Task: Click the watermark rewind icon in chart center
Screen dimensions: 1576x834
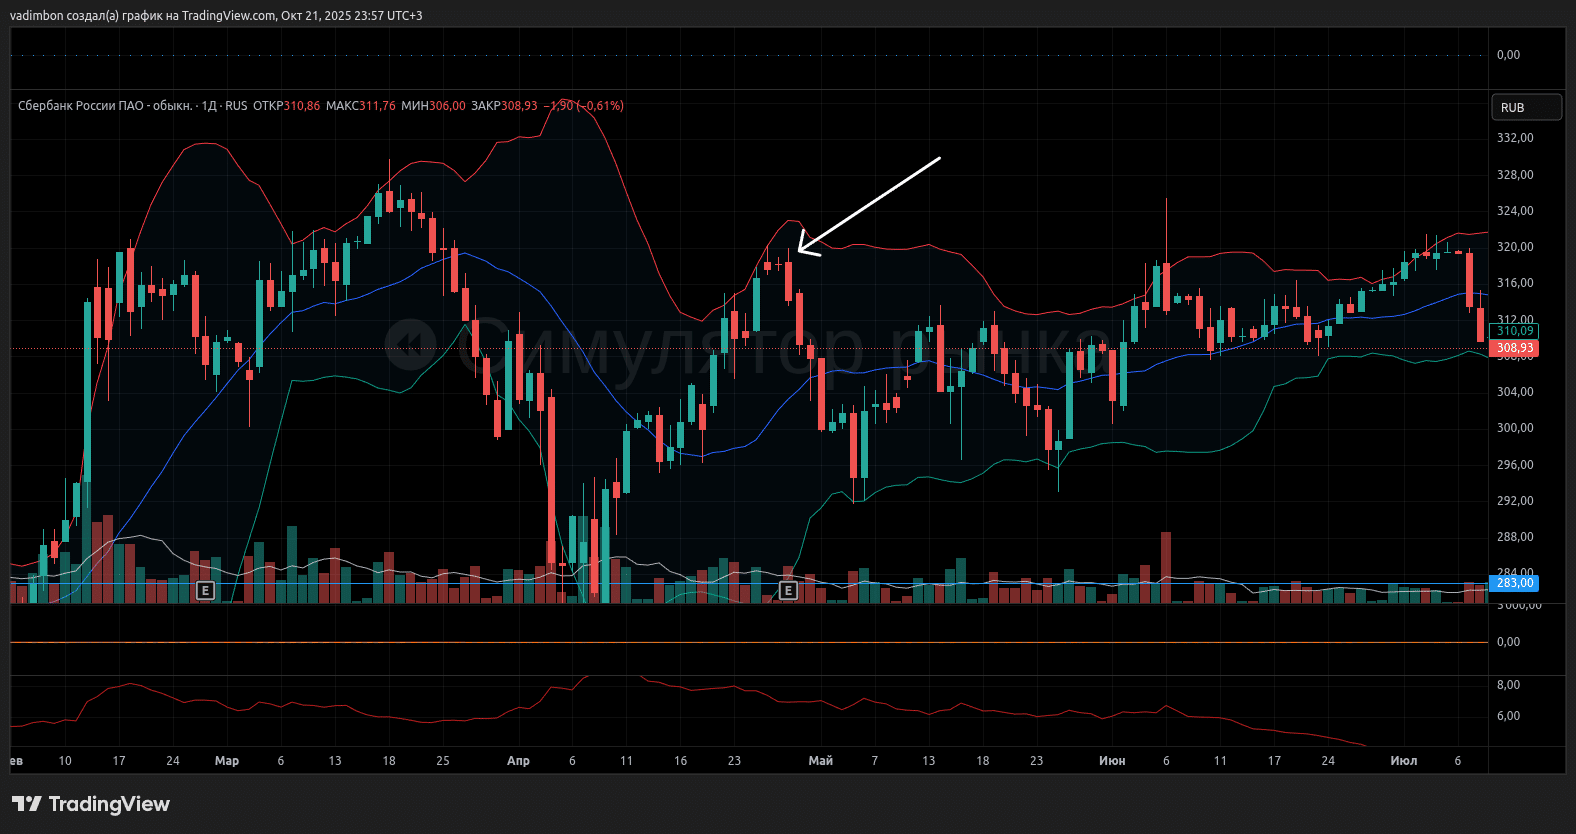Action: [411, 345]
